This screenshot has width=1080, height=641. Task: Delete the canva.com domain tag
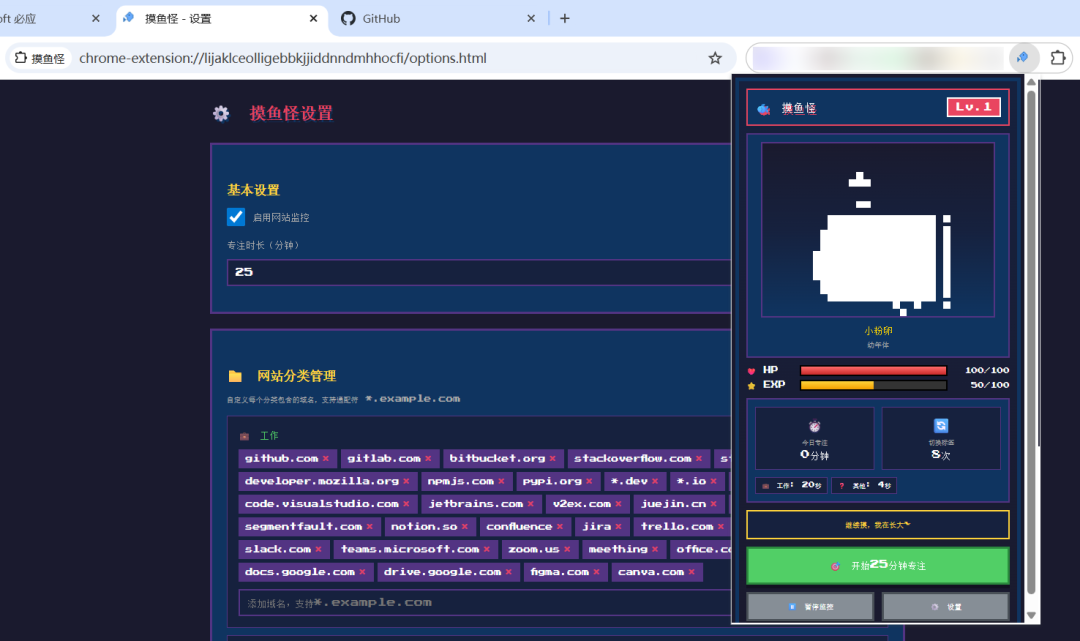692,572
